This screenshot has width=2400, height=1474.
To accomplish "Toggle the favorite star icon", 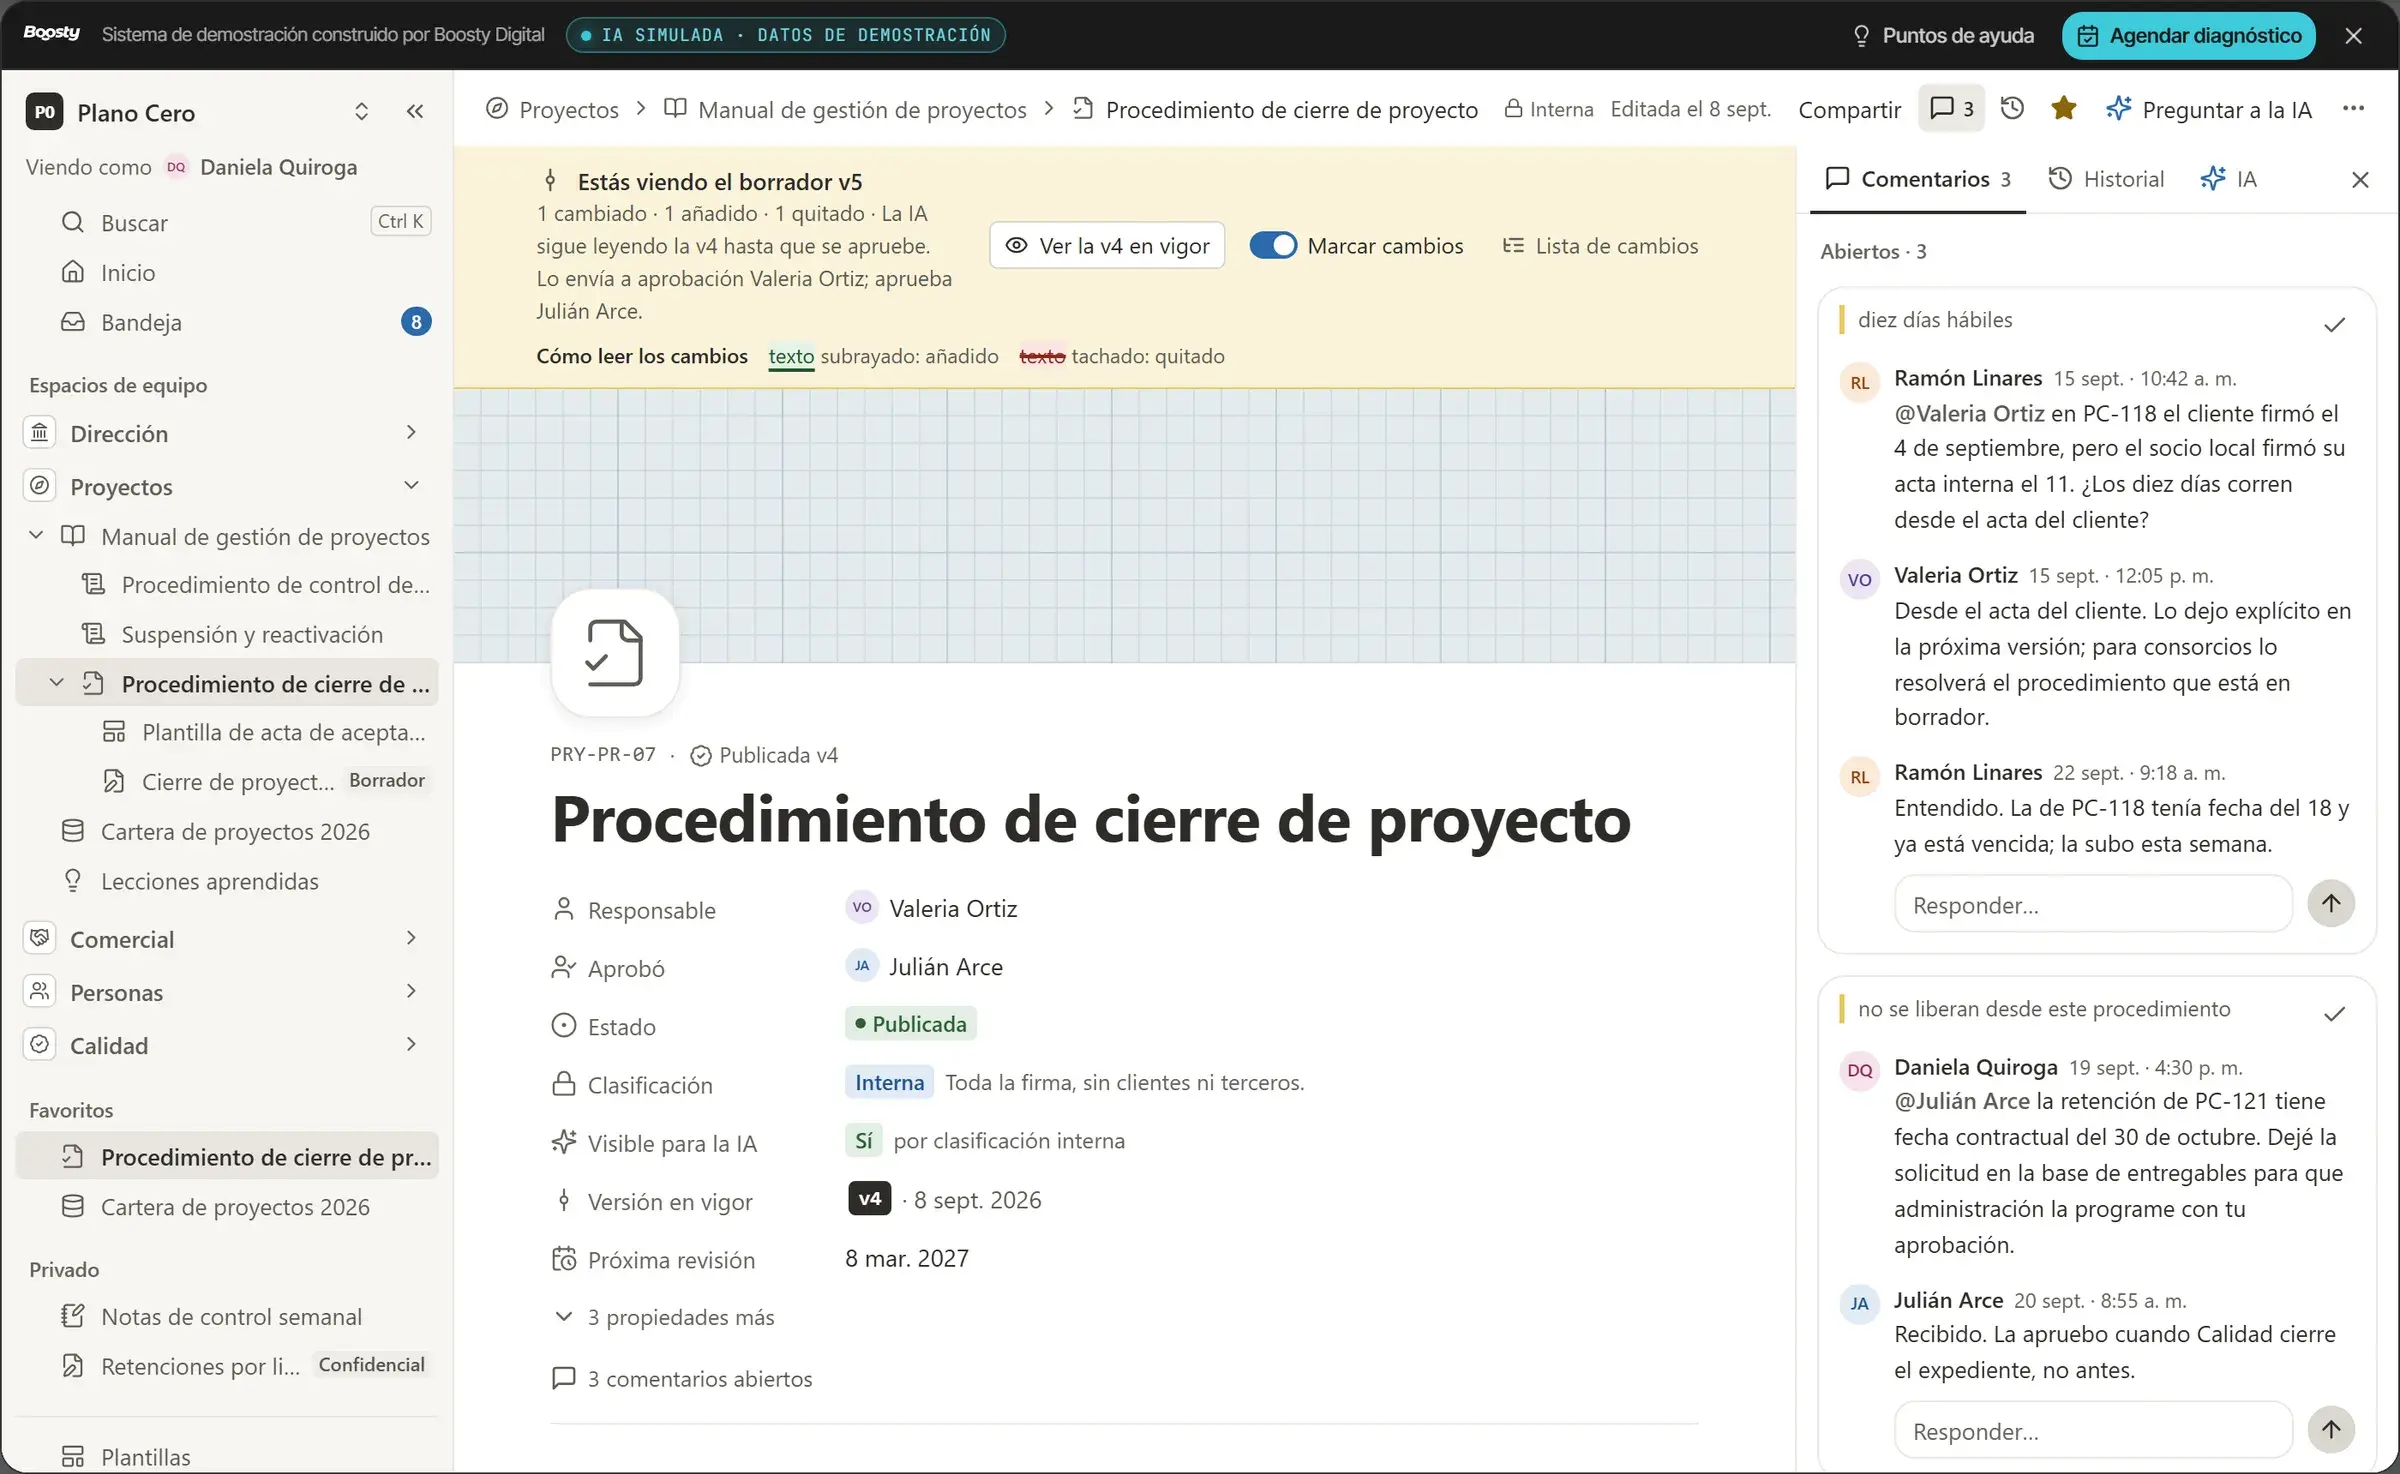I will pos(2063,108).
